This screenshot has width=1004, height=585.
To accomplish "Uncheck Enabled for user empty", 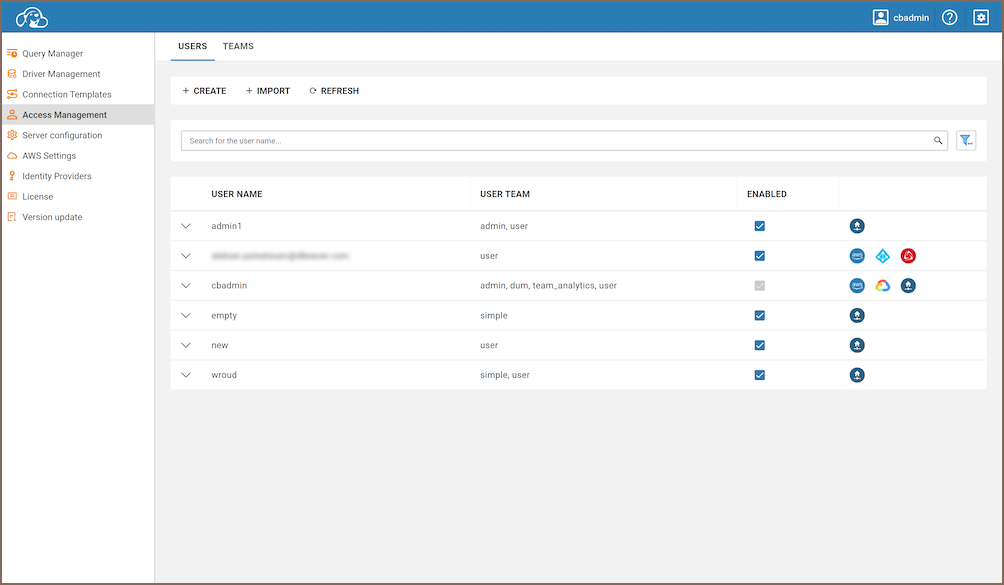I will click(x=760, y=316).
